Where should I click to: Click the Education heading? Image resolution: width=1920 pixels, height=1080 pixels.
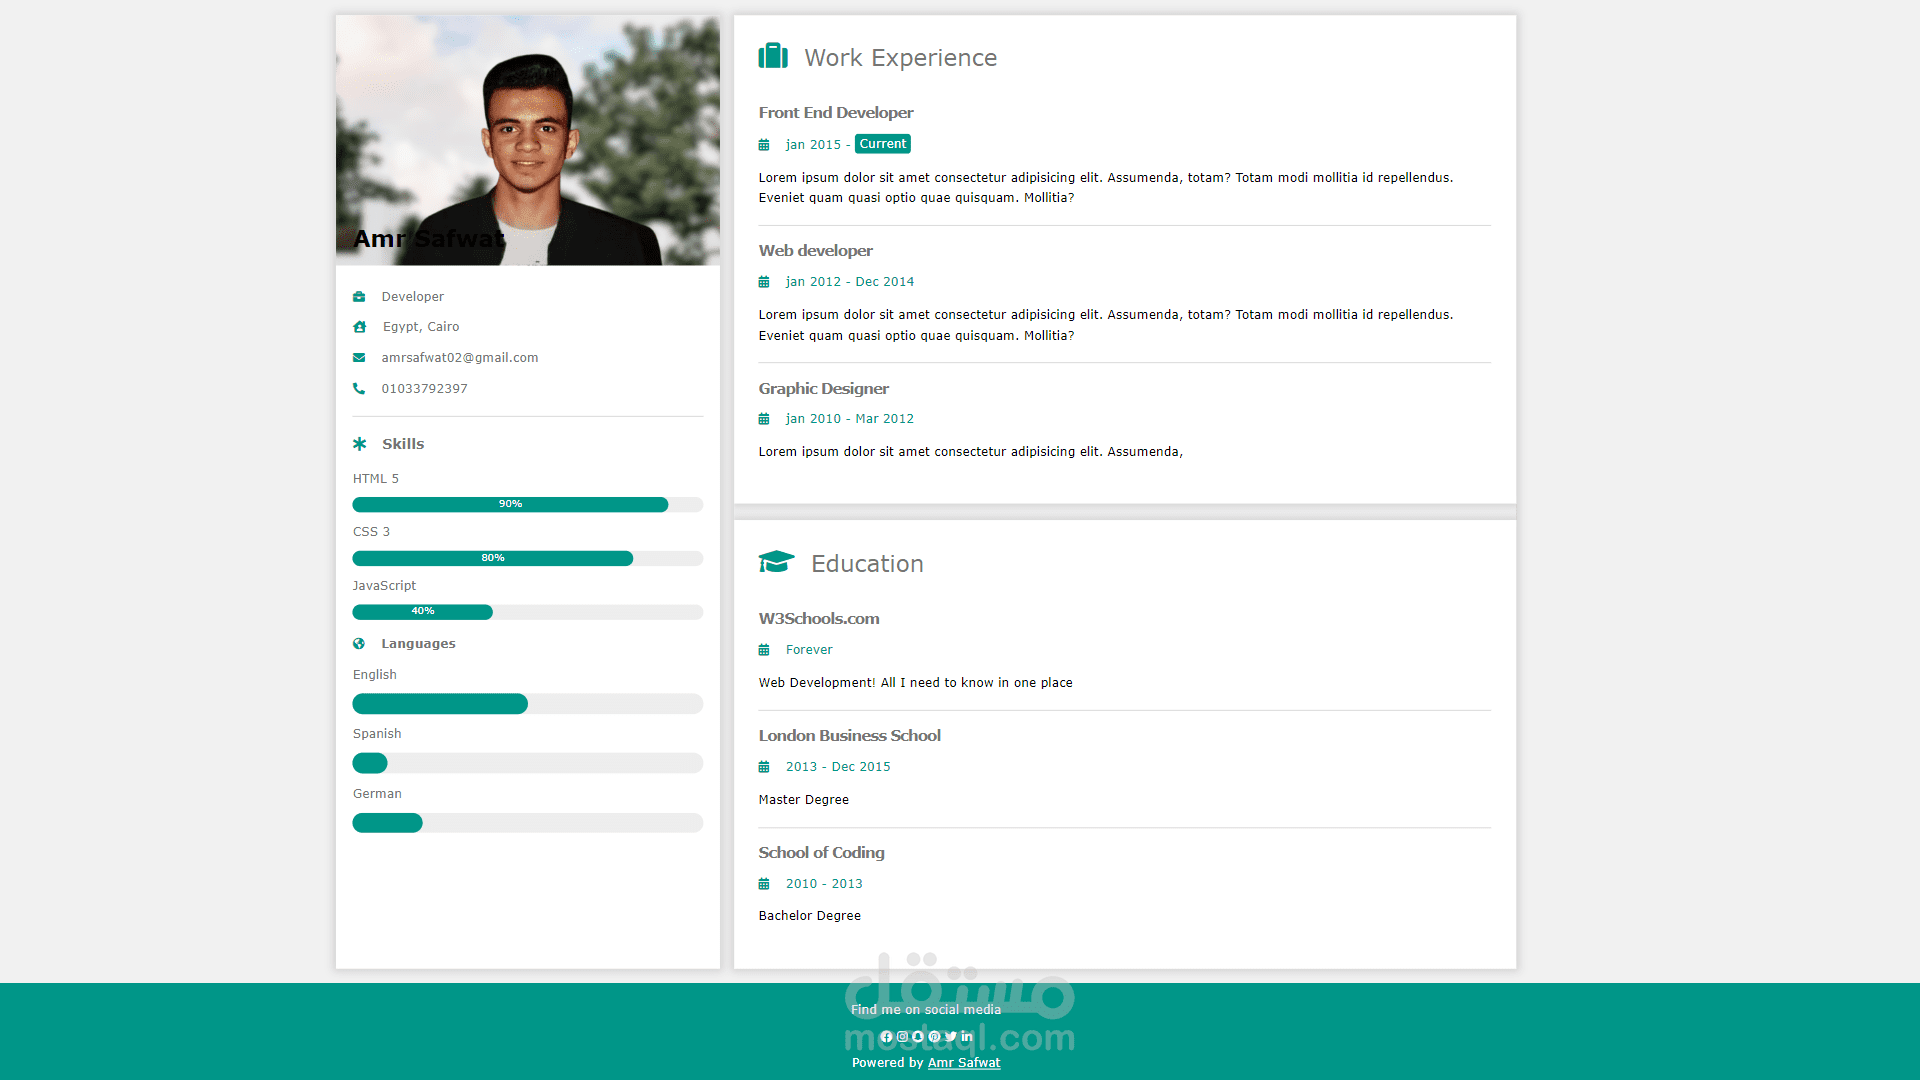pos(867,564)
